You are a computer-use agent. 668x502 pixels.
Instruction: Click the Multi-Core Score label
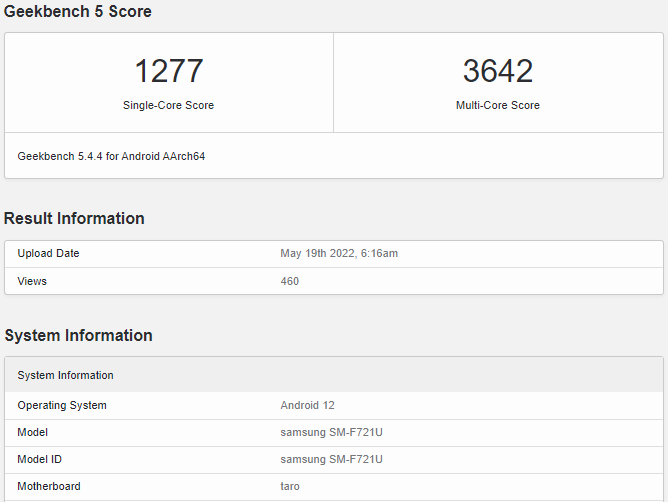[497, 105]
